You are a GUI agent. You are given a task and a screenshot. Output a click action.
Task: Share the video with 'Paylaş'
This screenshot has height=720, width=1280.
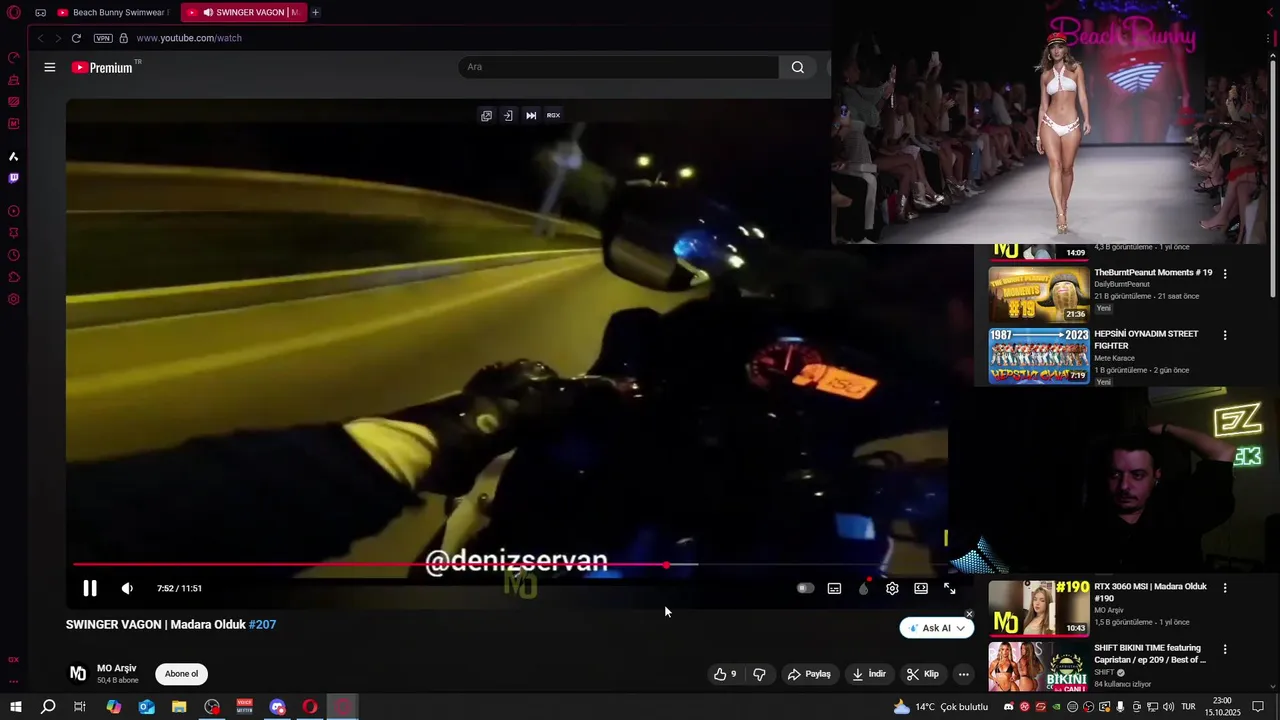809,674
